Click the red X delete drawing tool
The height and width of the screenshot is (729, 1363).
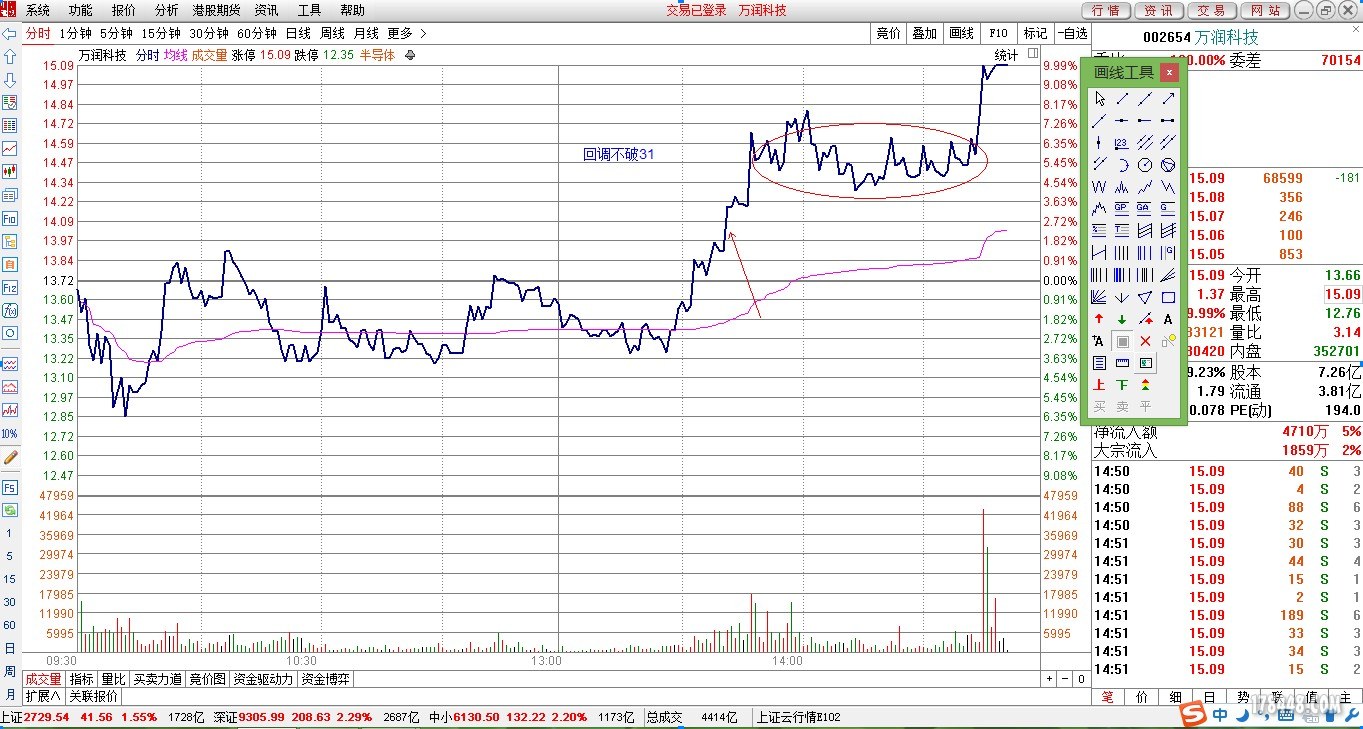tap(1145, 341)
